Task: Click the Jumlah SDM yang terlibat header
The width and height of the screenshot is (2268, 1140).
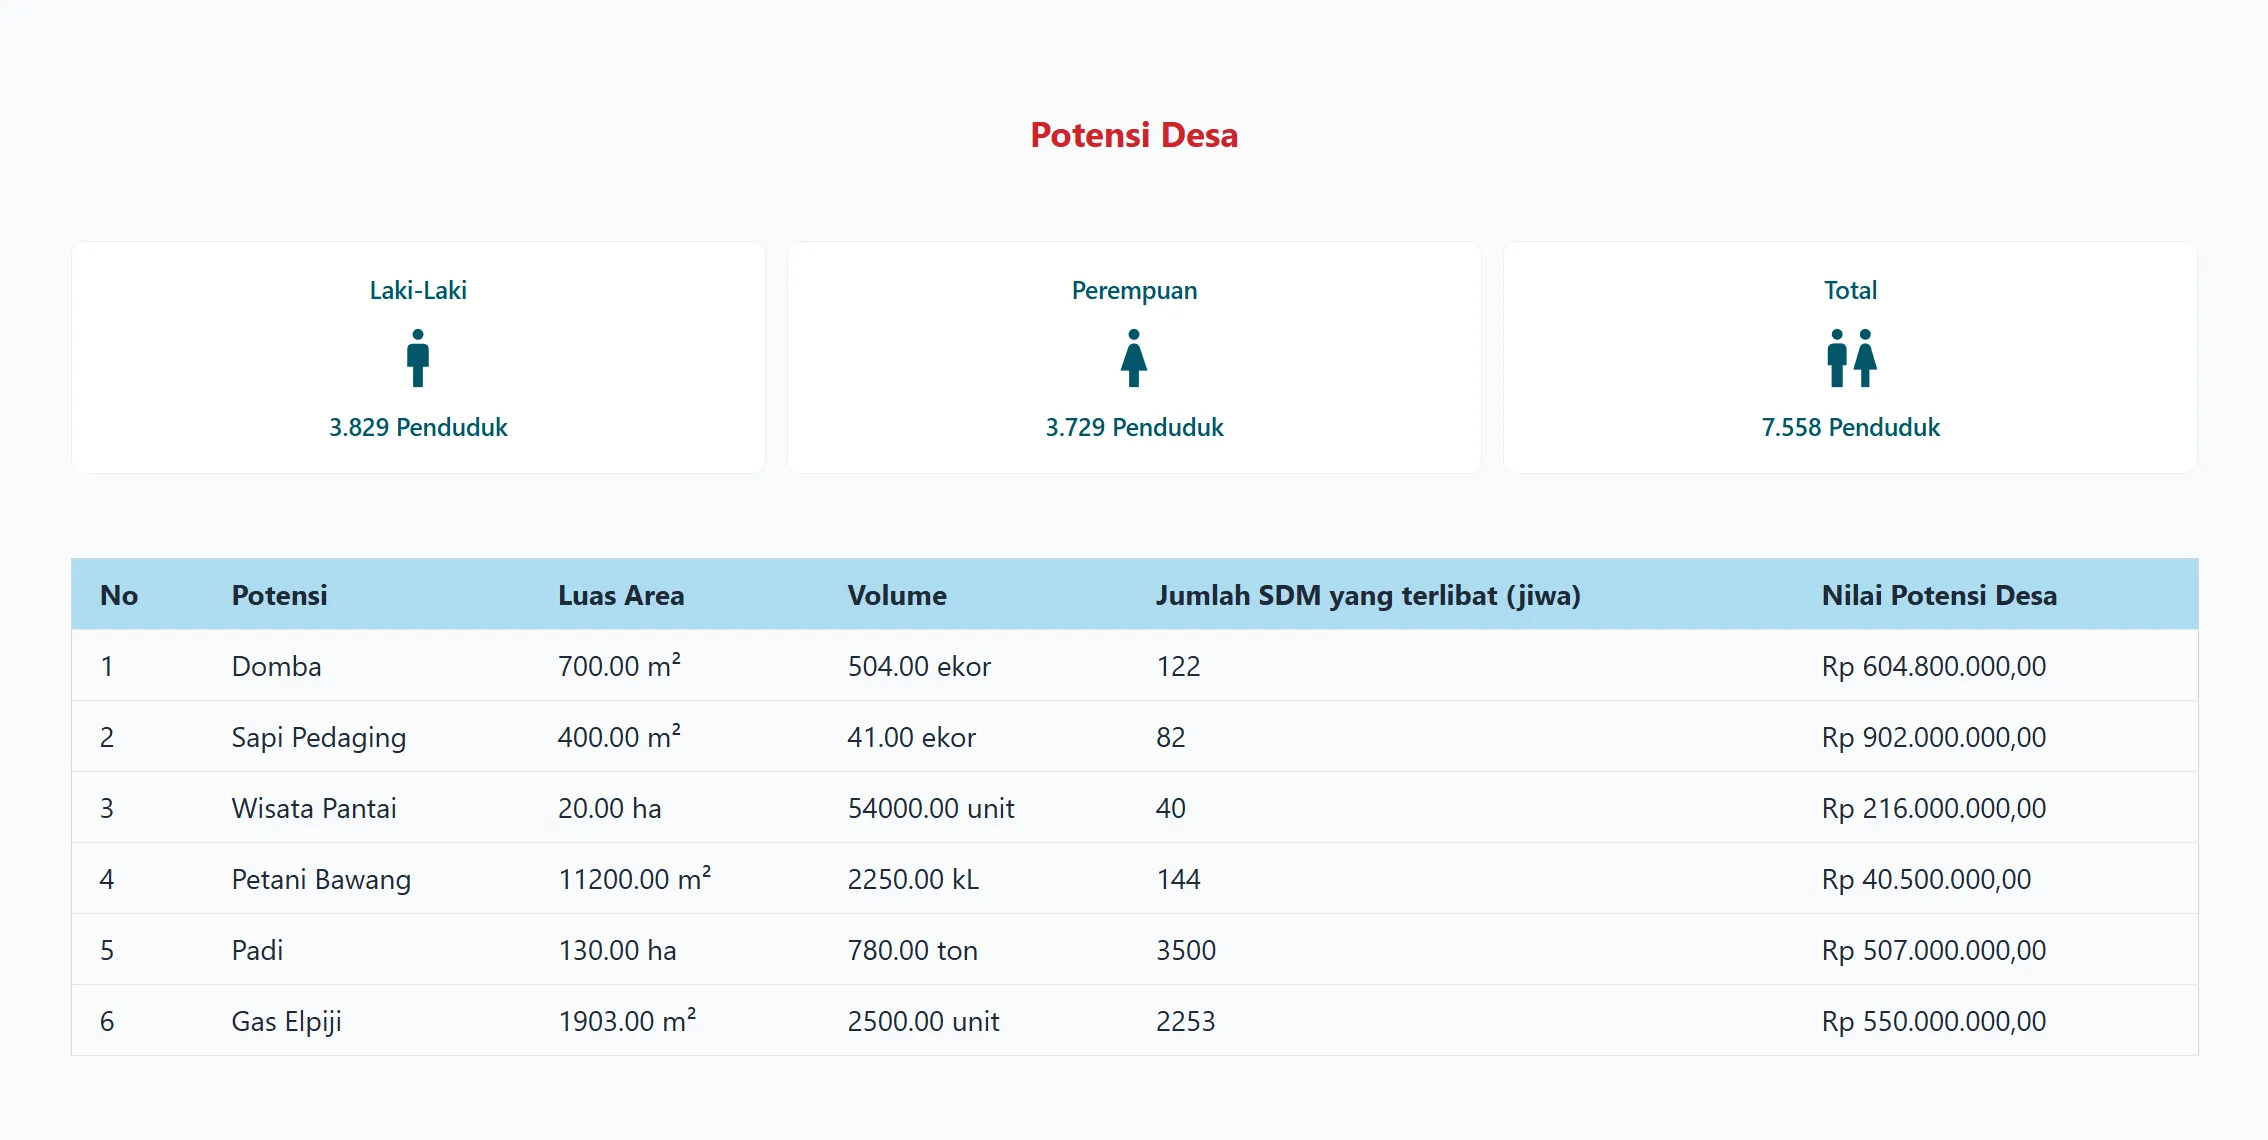Action: tap(1367, 595)
